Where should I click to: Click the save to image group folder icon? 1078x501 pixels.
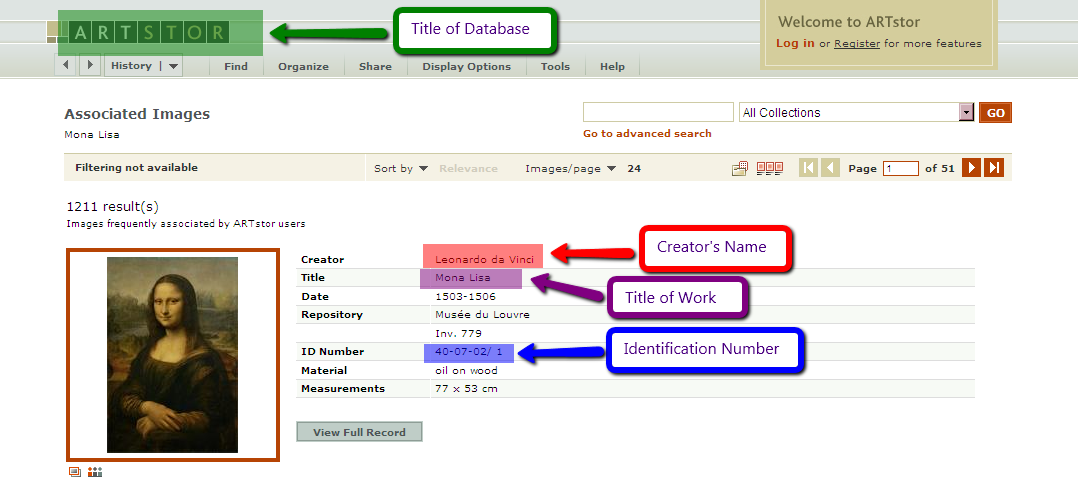(740, 168)
